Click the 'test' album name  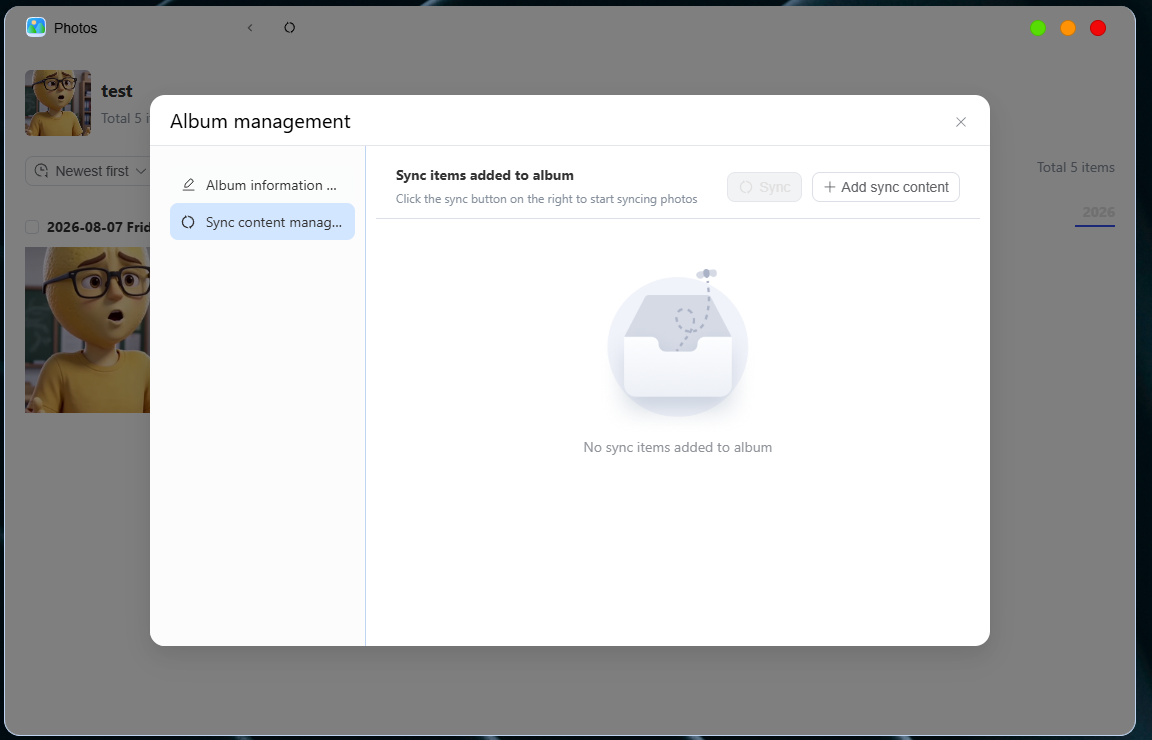click(117, 91)
